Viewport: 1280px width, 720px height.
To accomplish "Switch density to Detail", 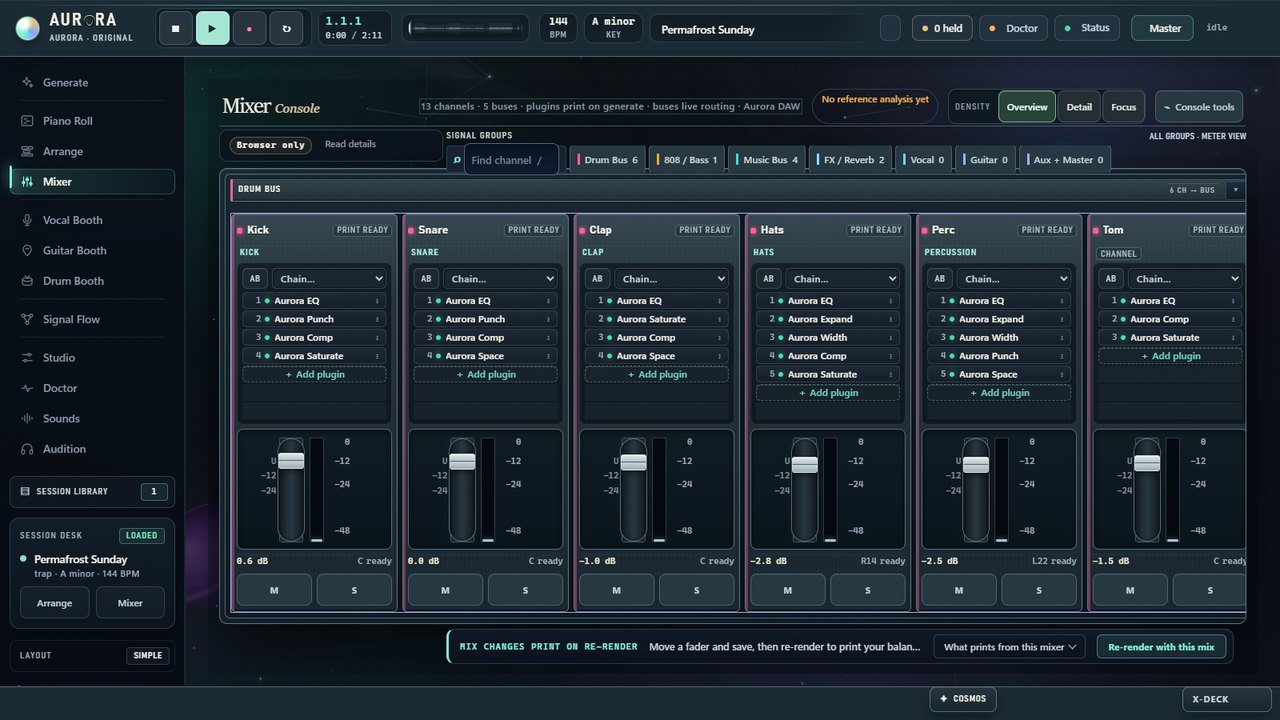I will pos(1079,107).
